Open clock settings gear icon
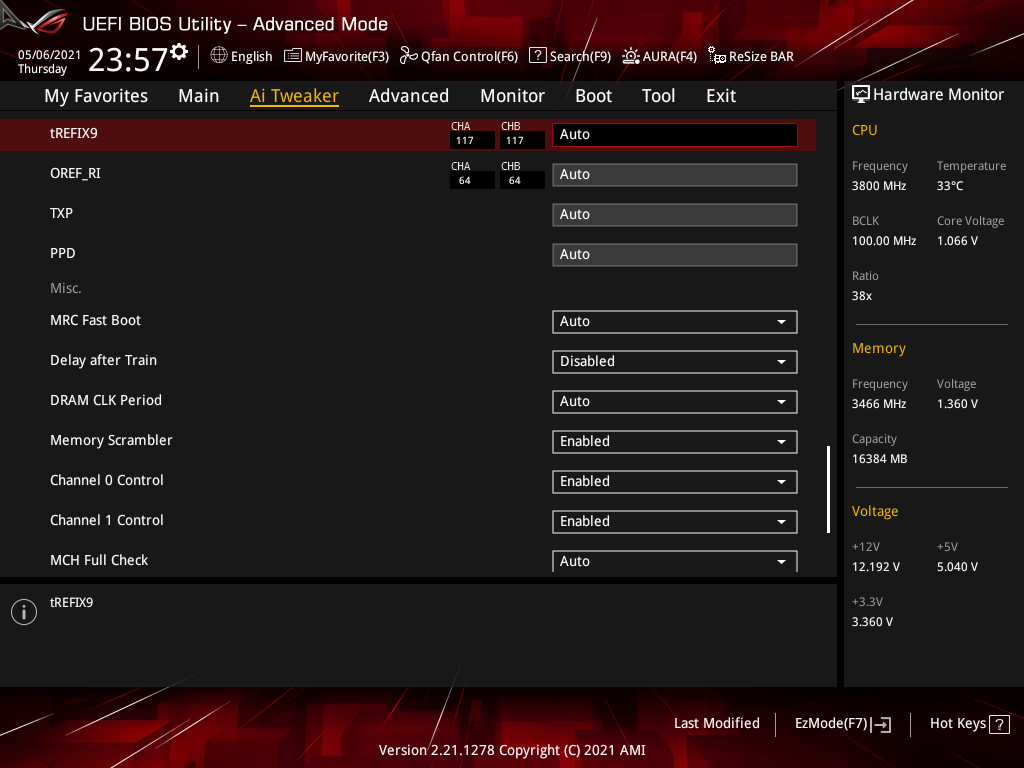Screen dimensions: 1024x768 point(179,52)
